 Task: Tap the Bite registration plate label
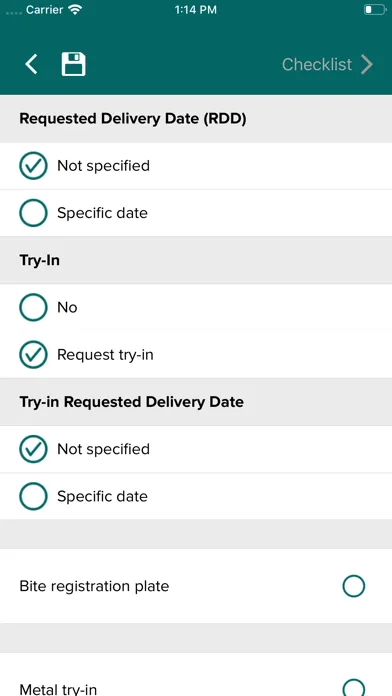94,586
